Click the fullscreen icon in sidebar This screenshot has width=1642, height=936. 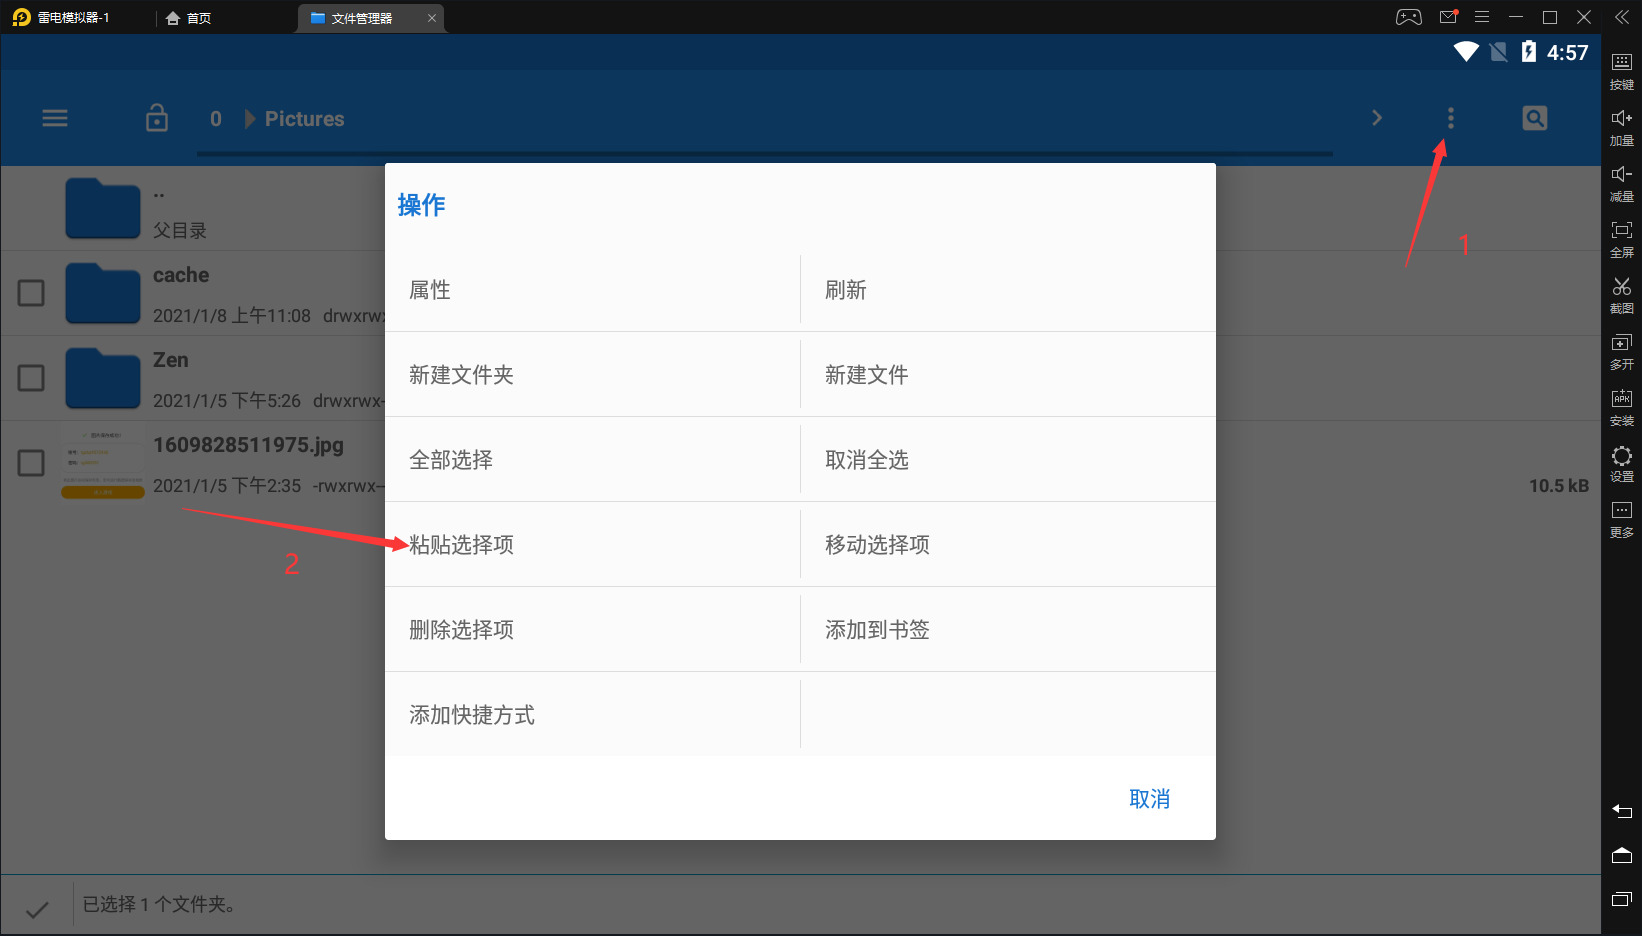coord(1621,237)
